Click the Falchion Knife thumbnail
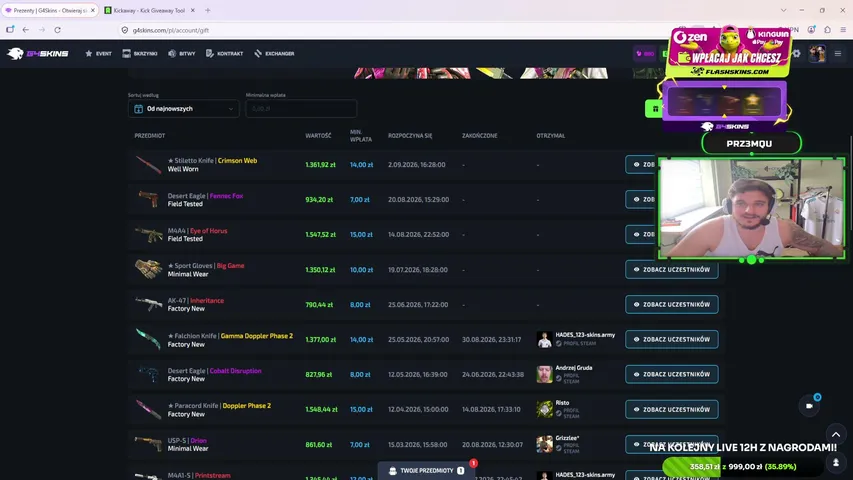This screenshot has height=480, width=853. pos(149,339)
